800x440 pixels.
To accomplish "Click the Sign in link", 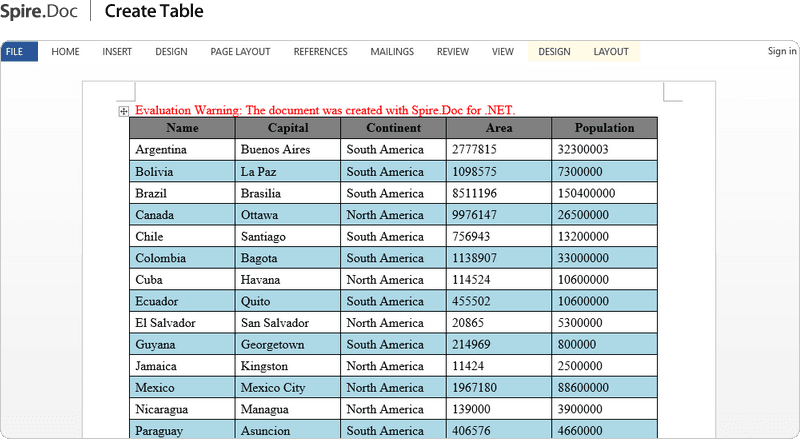I will 782,51.
